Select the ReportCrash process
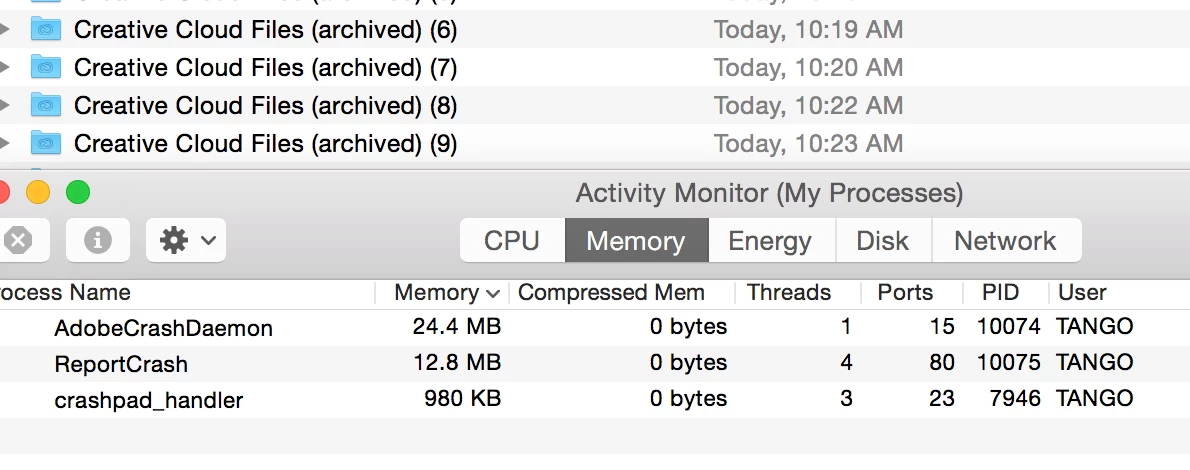Viewport: 1190px width, 470px height. coord(121,363)
